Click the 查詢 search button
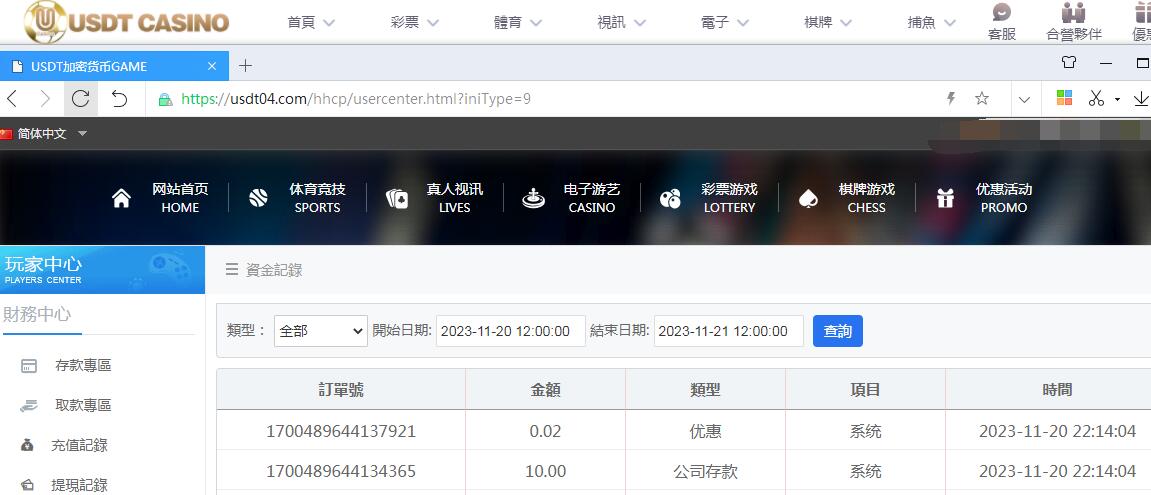Image resolution: width=1151 pixels, height=495 pixels. pos(838,331)
